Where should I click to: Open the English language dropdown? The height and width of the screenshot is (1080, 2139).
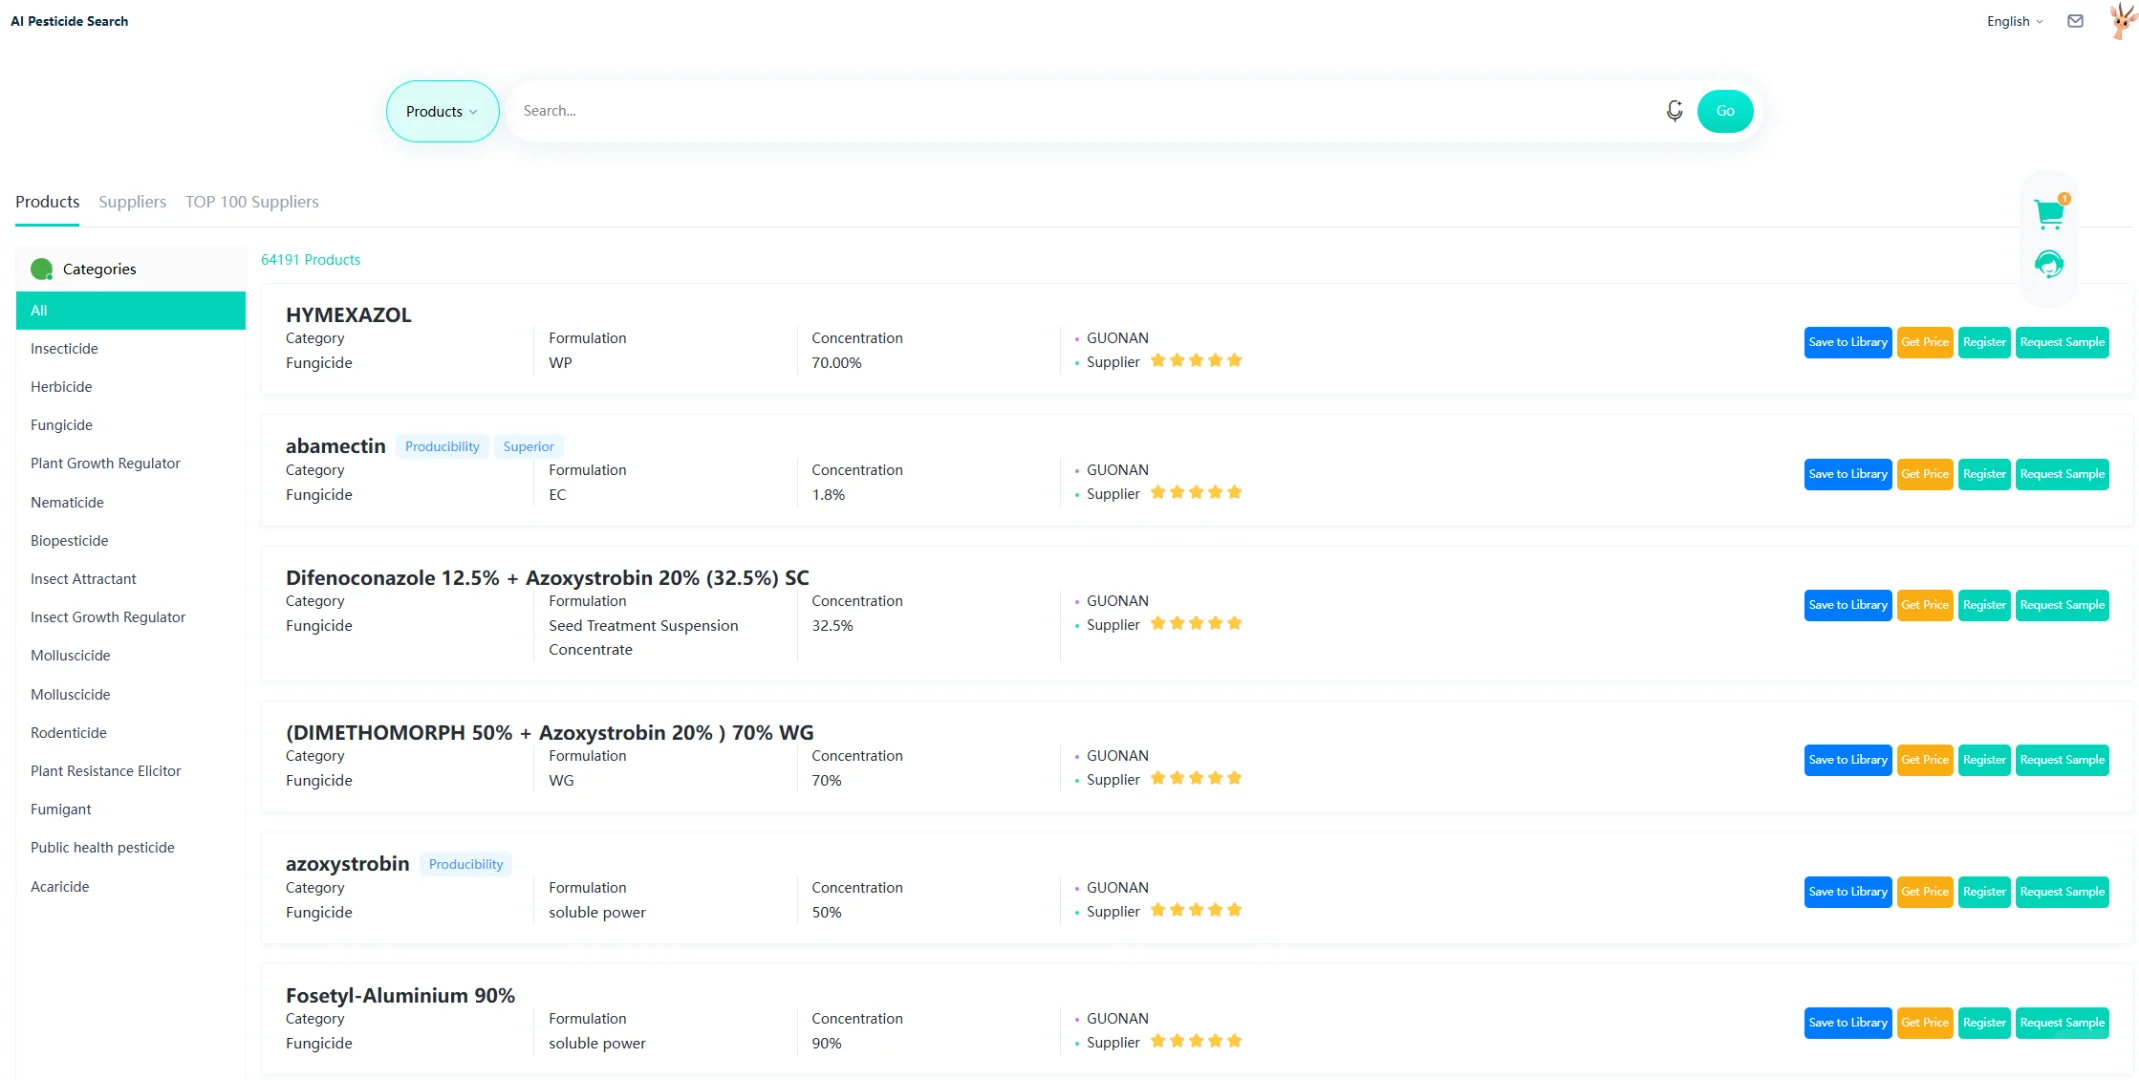pyautogui.click(x=2014, y=21)
